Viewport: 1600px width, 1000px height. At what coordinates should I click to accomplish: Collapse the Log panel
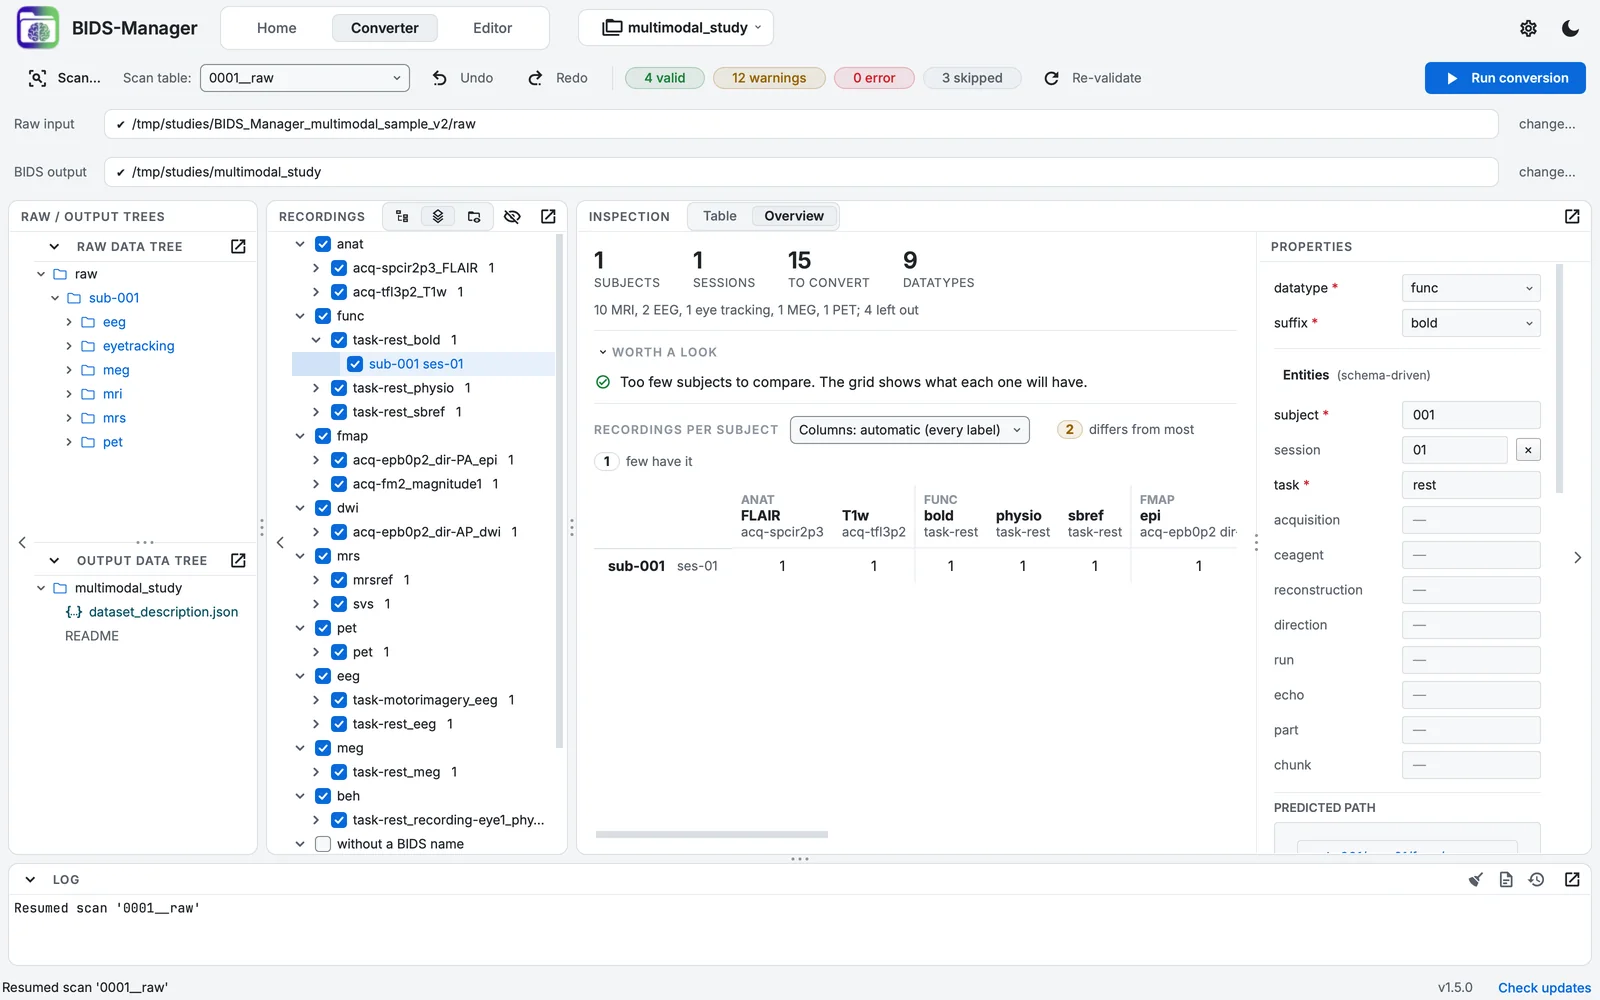[30, 879]
